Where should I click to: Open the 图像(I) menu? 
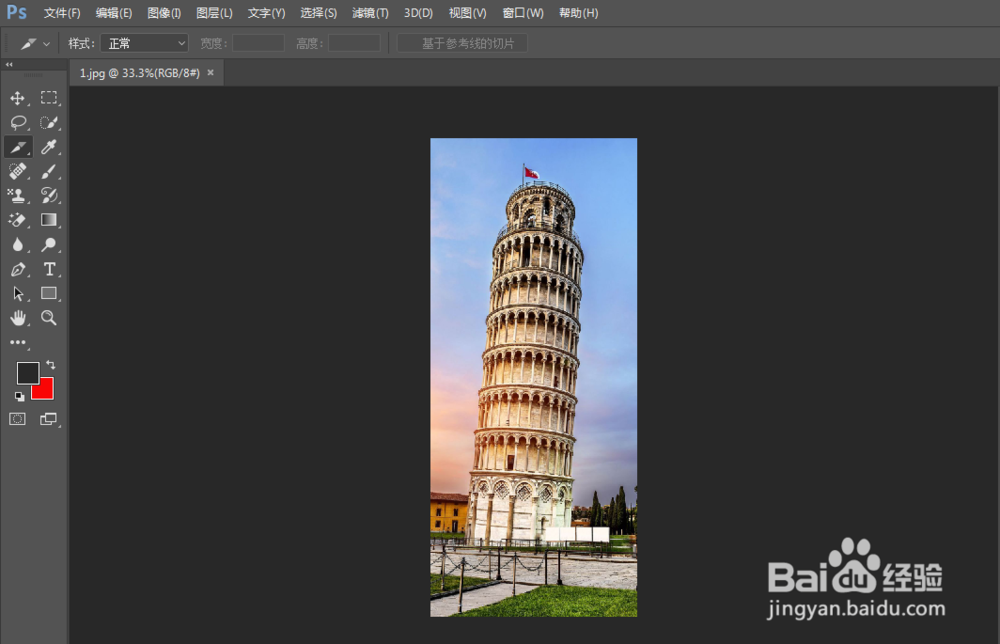(x=164, y=13)
